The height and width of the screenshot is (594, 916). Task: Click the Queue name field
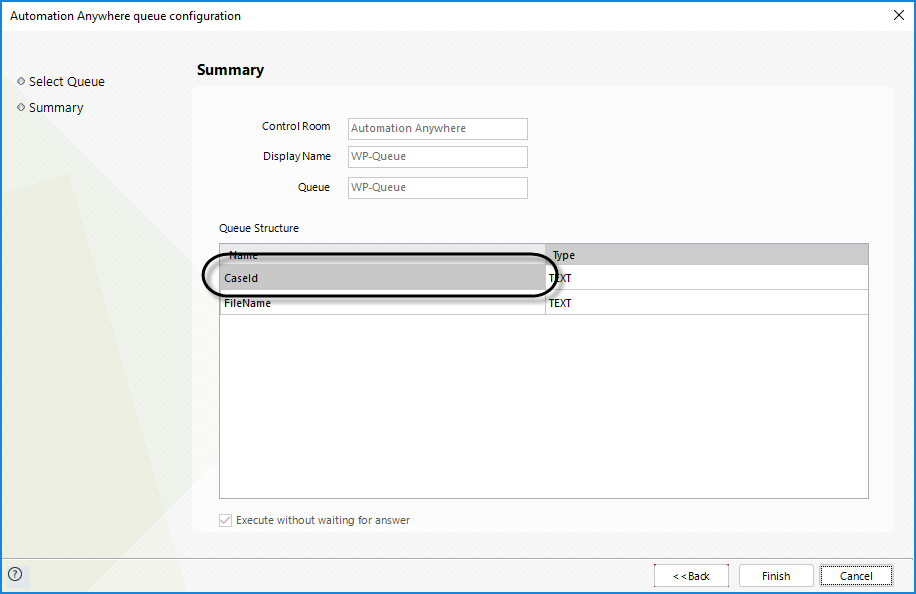(438, 187)
